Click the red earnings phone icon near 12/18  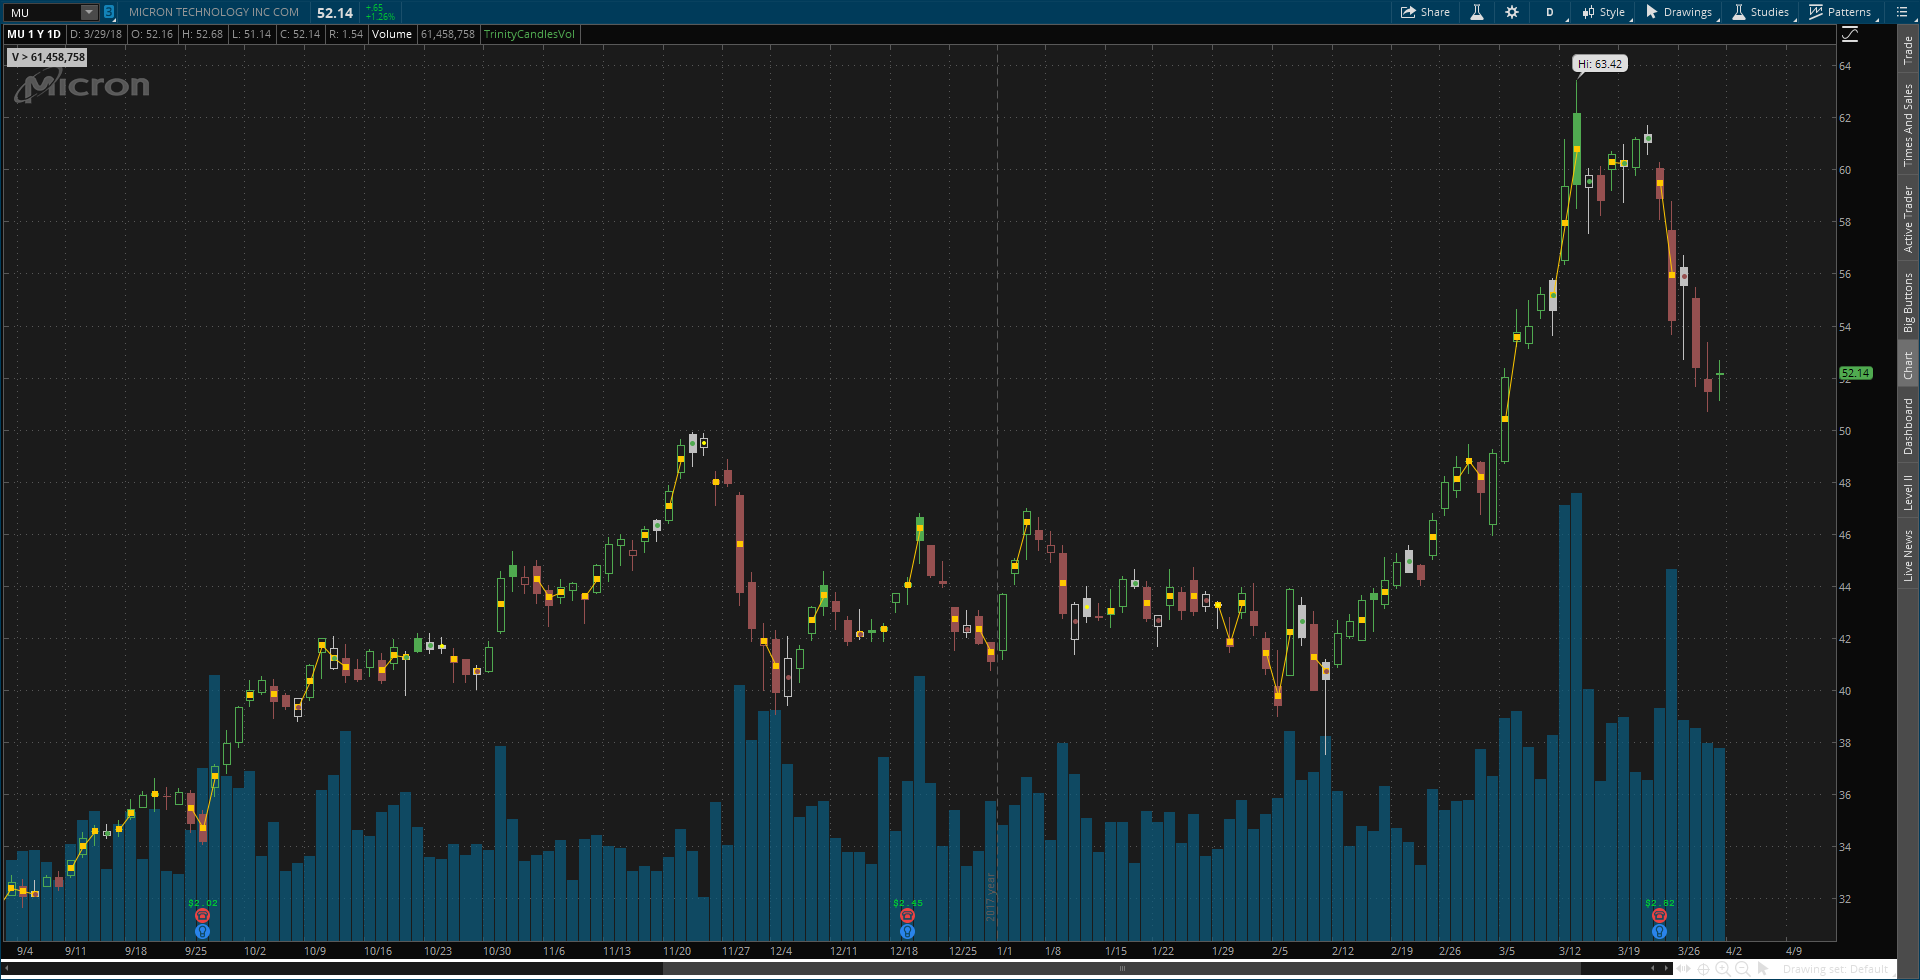(x=907, y=915)
